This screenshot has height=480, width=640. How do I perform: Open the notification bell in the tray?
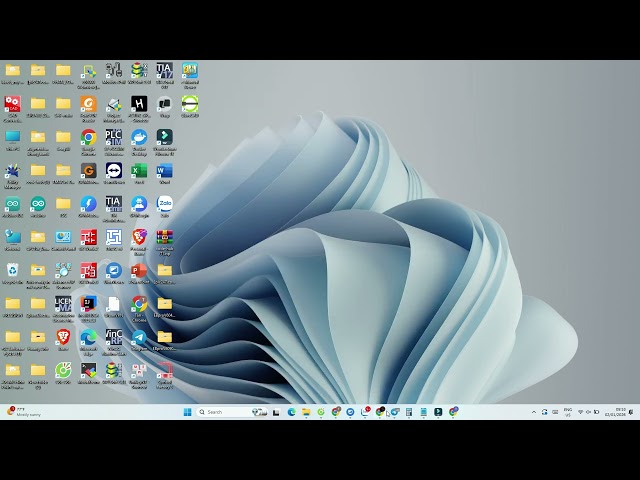[x=631, y=412]
